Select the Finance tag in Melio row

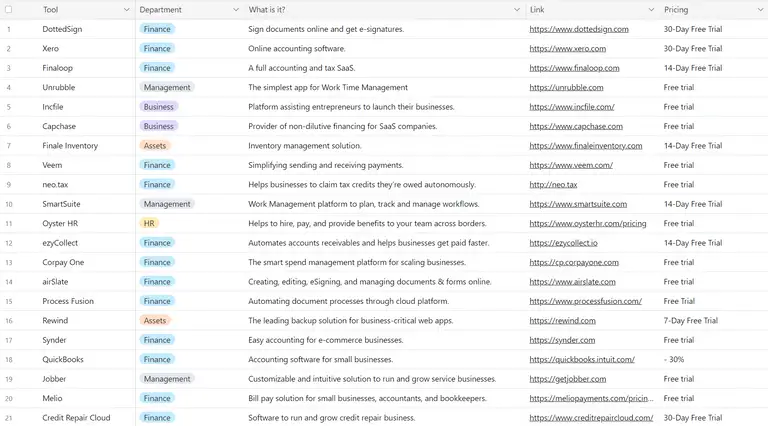pyautogui.click(x=157, y=399)
